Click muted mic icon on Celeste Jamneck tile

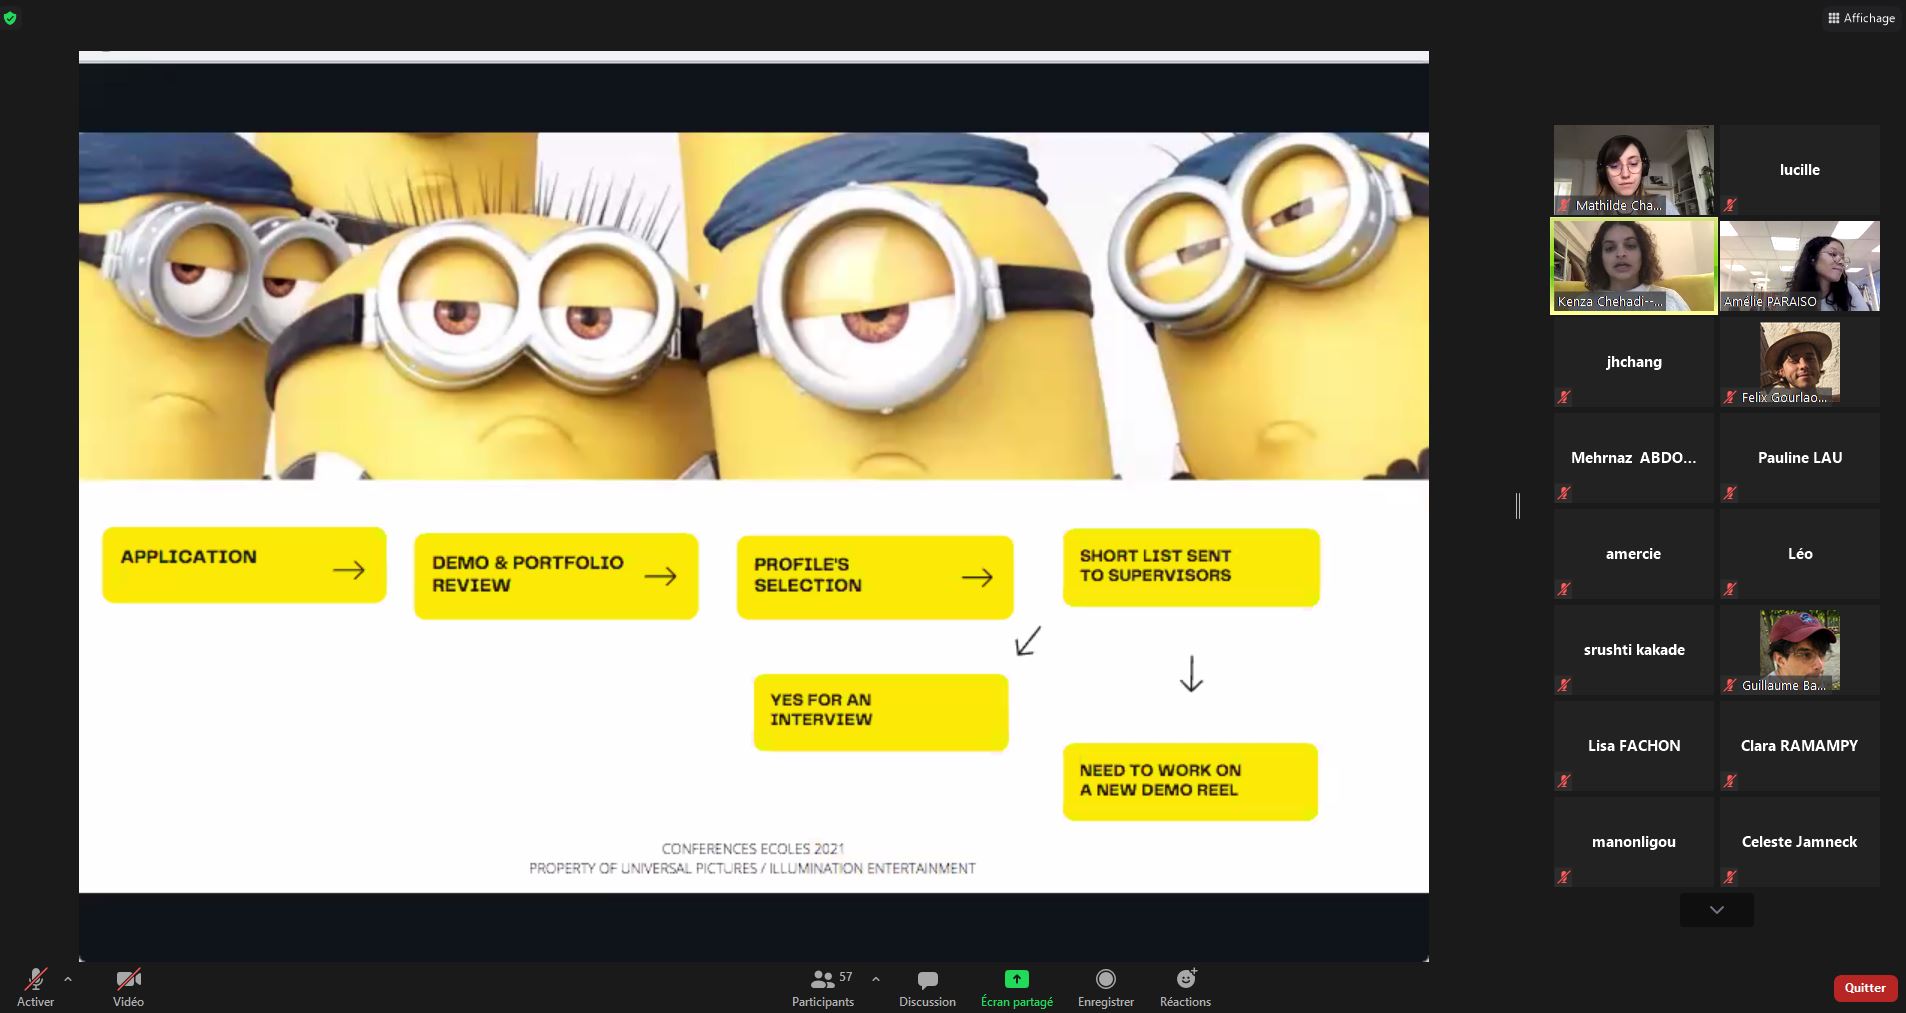pyautogui.click(x=1730, y=877)
